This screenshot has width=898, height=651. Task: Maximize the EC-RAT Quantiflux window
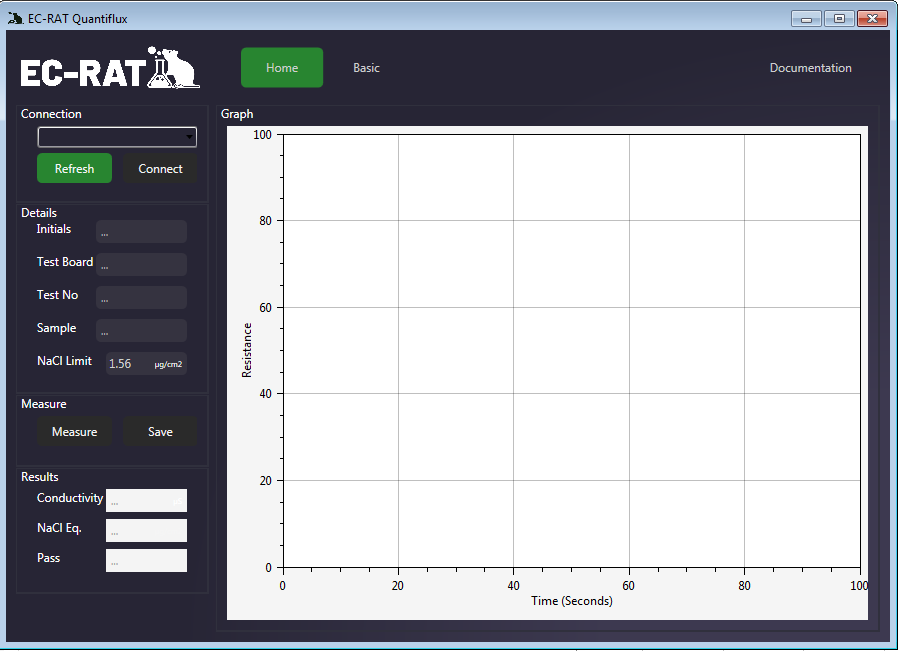pyautogui.click(x=839, y=18)
